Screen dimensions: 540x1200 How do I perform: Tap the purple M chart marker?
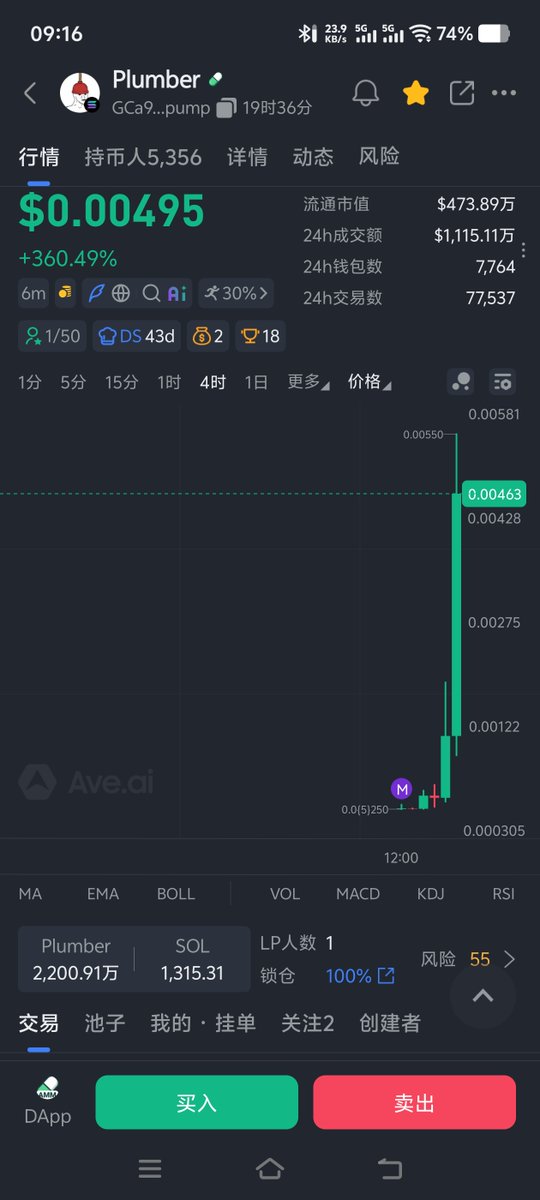[402, 790]
